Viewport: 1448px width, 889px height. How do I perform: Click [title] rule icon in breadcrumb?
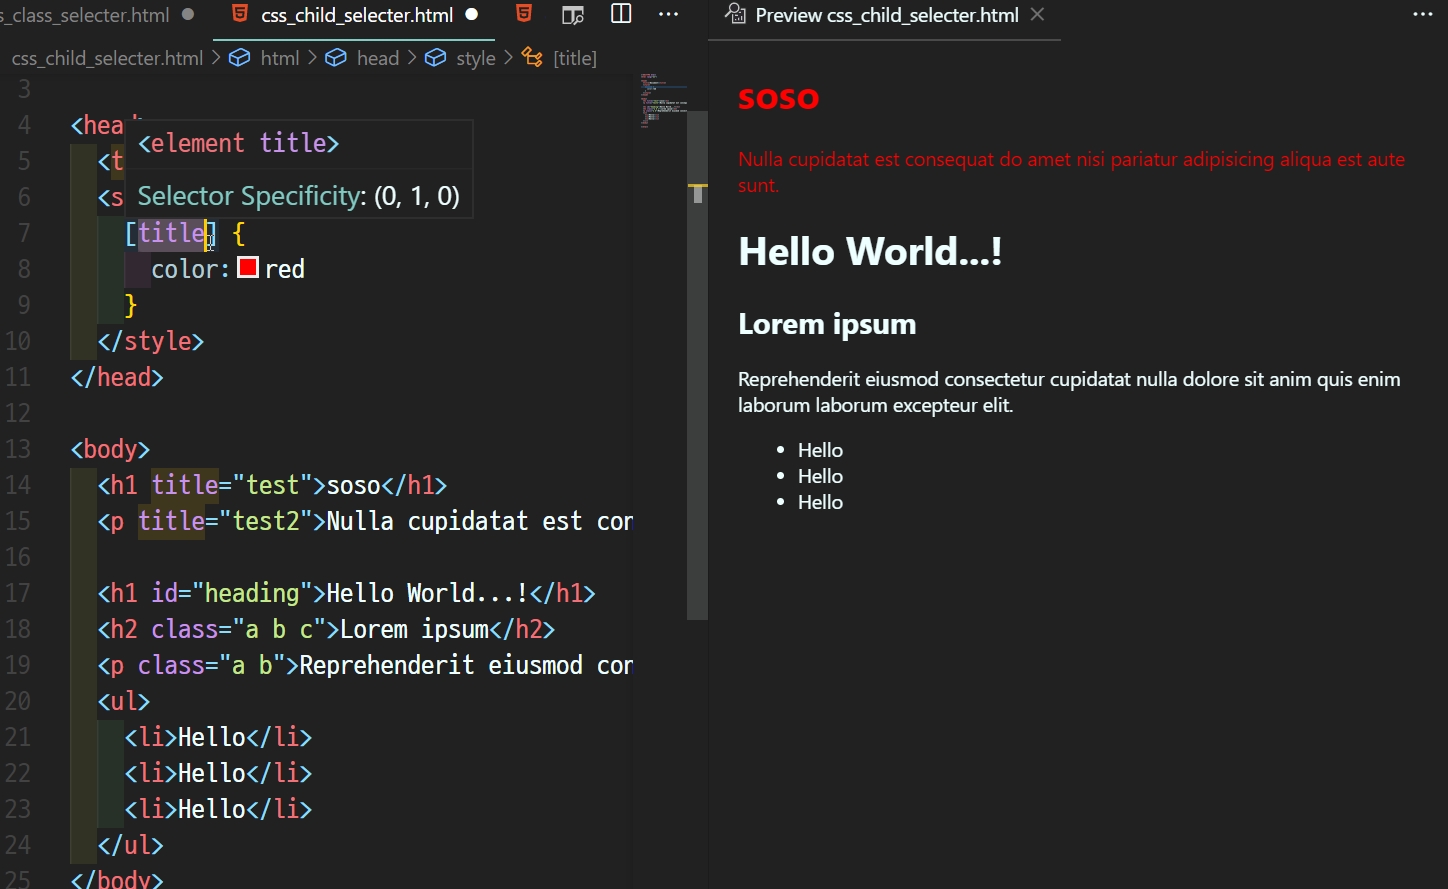point(532,58)
